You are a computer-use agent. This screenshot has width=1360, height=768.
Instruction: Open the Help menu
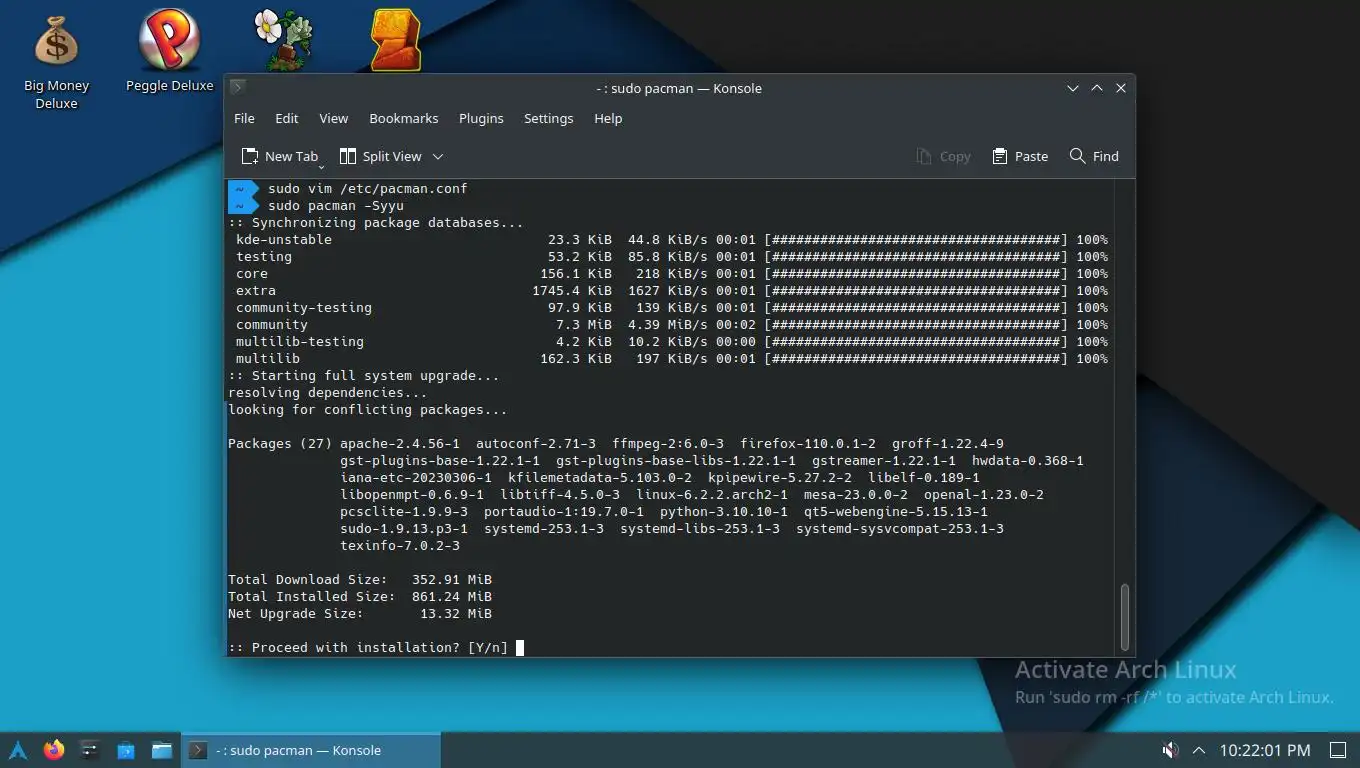[x=608, y=118]
